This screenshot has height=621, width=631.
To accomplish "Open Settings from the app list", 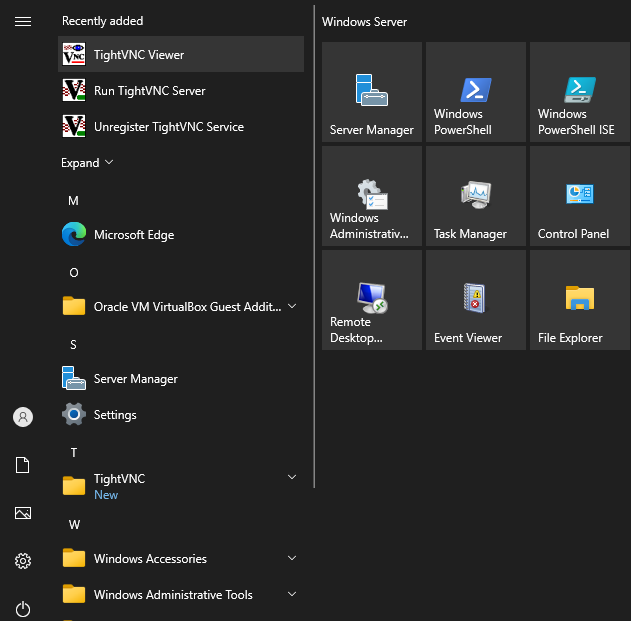I will [181, 415].
